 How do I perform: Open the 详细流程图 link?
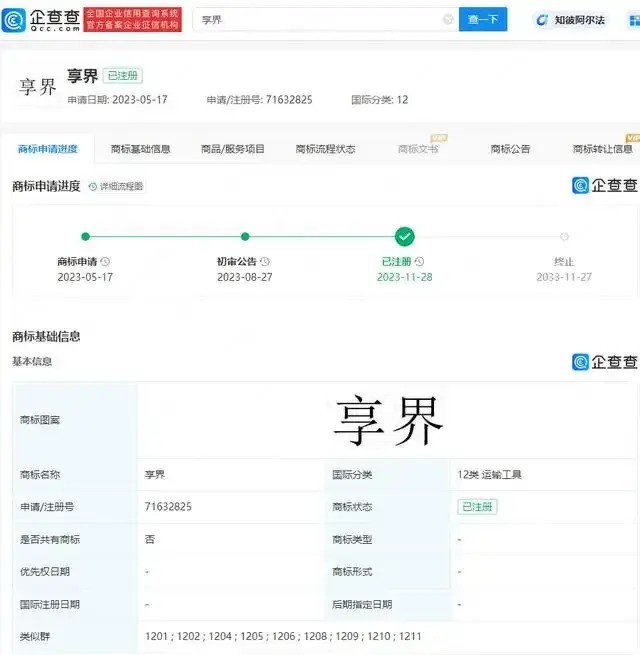pos(121,186)
